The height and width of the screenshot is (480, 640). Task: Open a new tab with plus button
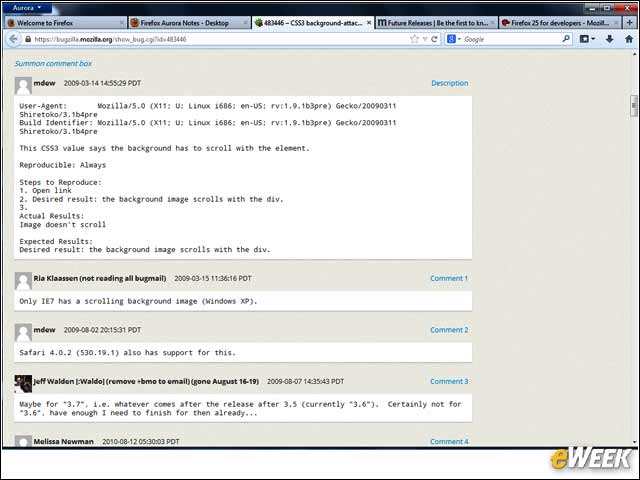pyautogui.click(x=629, y=23)
